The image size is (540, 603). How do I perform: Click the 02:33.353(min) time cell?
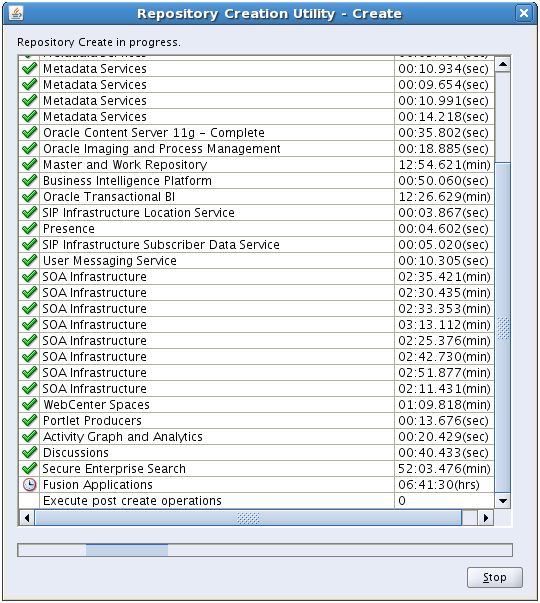(x=444, y=308)
